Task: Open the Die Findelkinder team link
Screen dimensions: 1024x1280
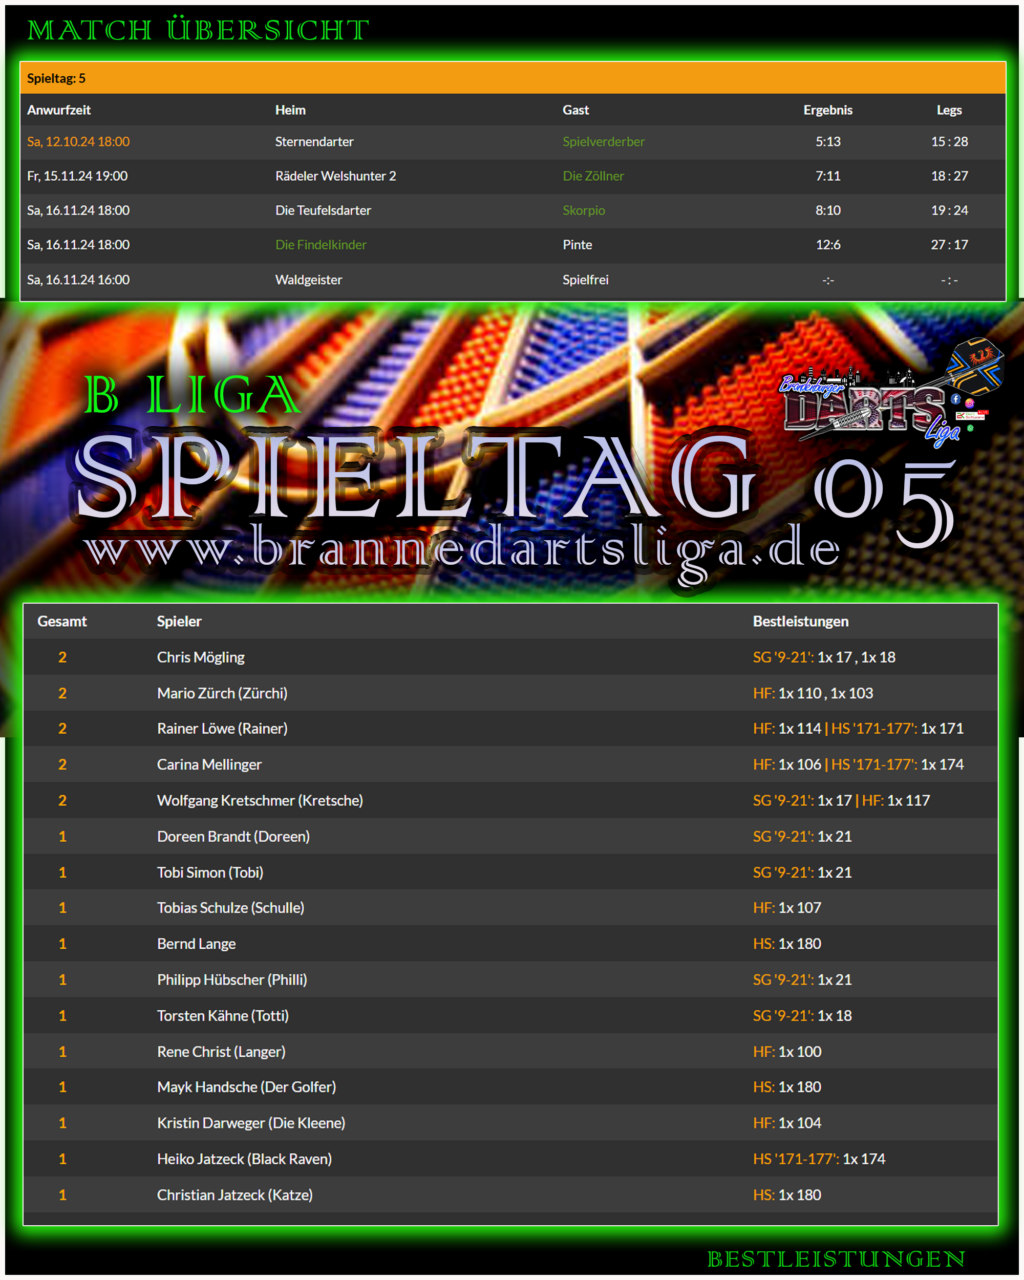Action: point(321,245)
